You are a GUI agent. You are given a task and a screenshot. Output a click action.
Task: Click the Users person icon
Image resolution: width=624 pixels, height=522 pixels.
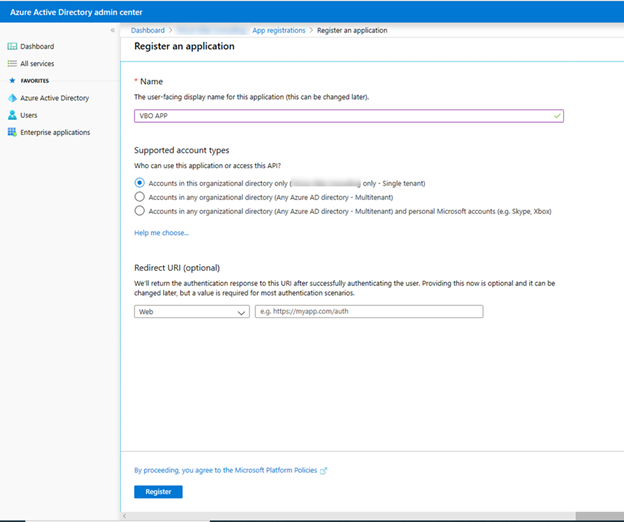click(x=12, y=115)
